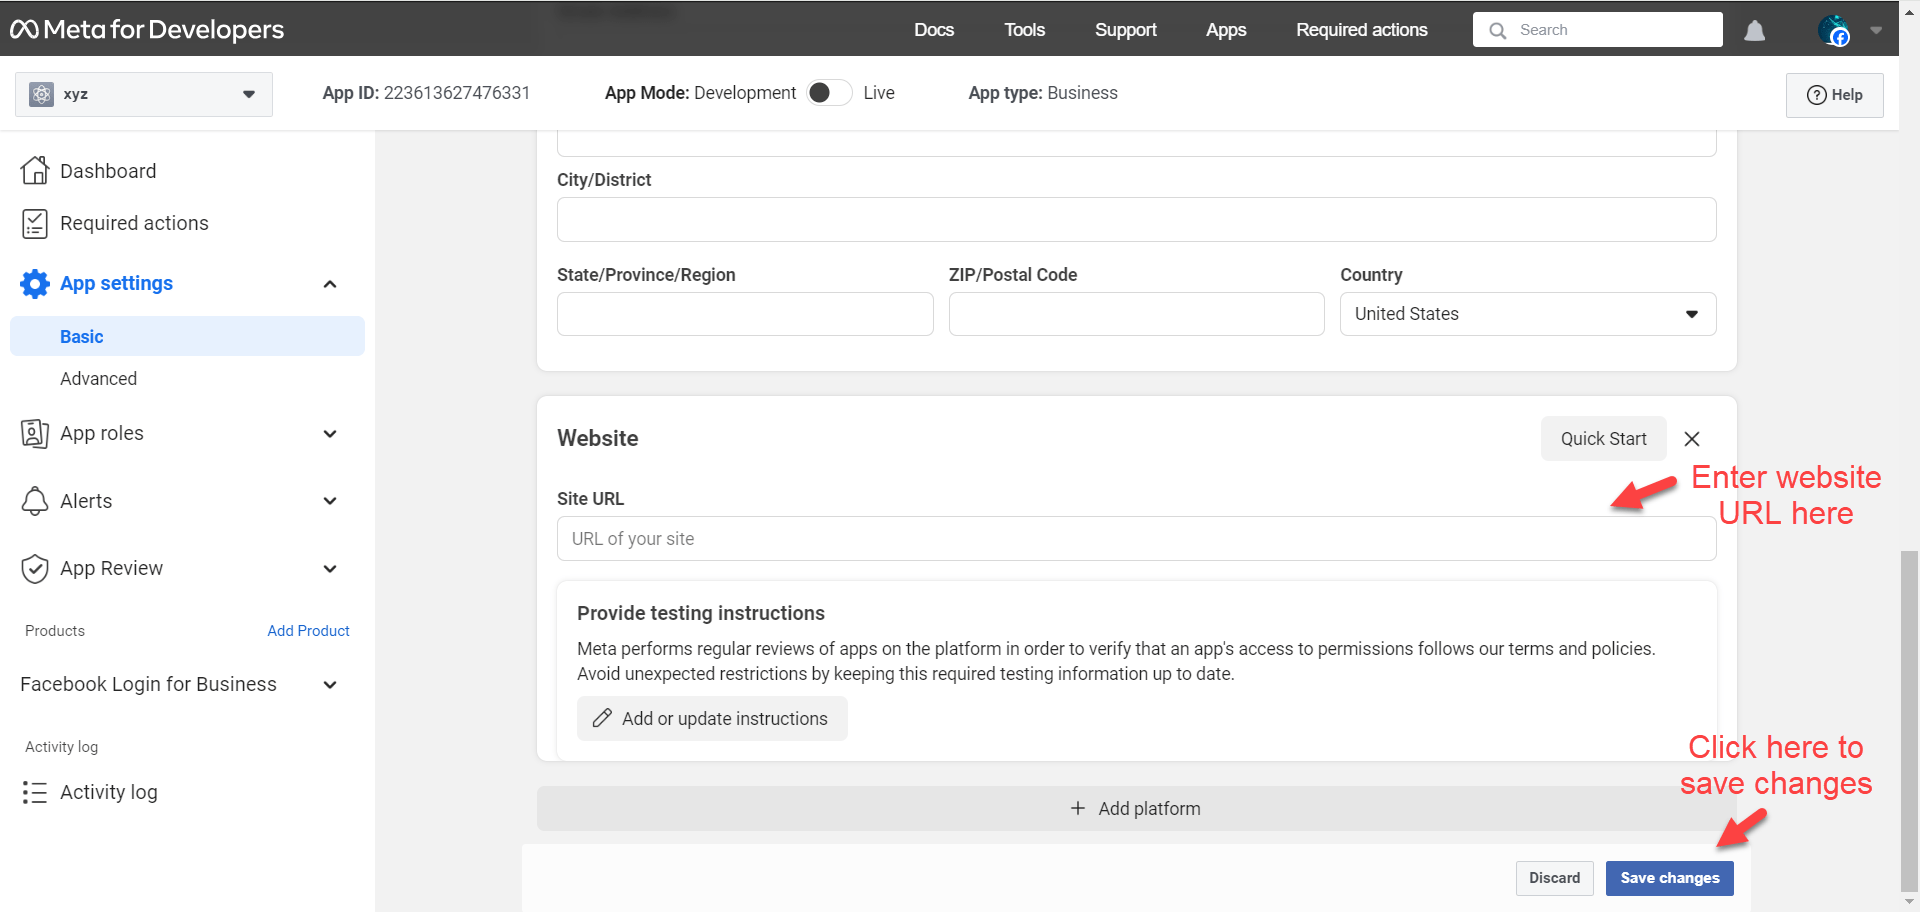Viewport: 1920px width, 912px height.
Task: Click the Save changes button
Action: 1669,878
